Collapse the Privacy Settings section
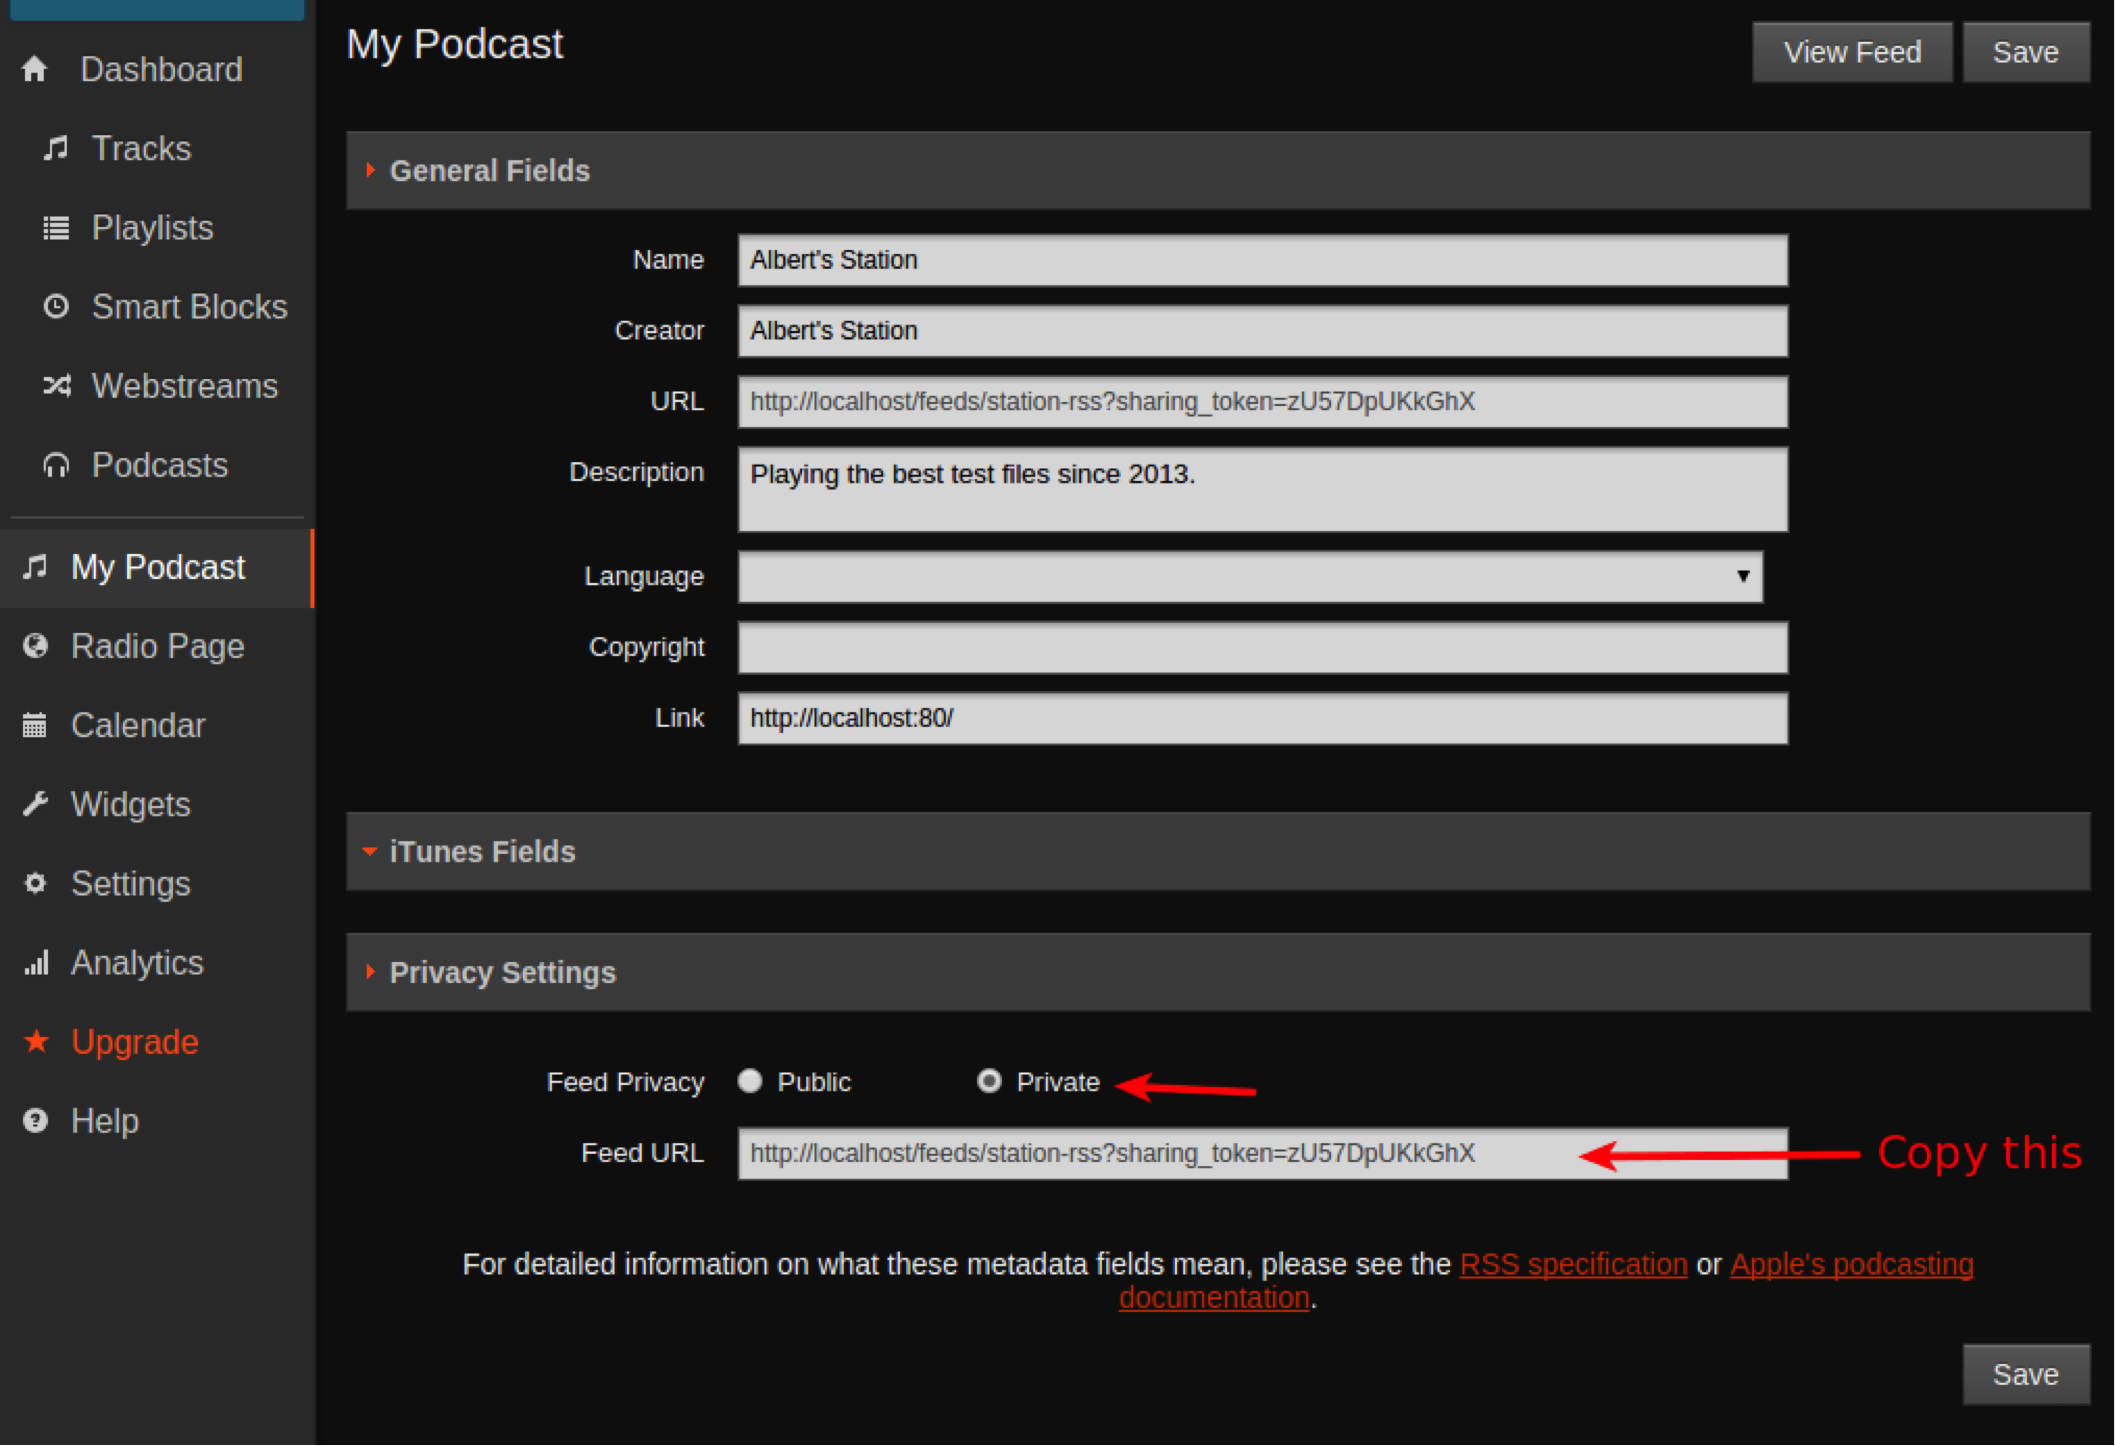Image resolution: width=2115 pixels, height=1446 pixels. pyautogui.click(x=502, y=973)
